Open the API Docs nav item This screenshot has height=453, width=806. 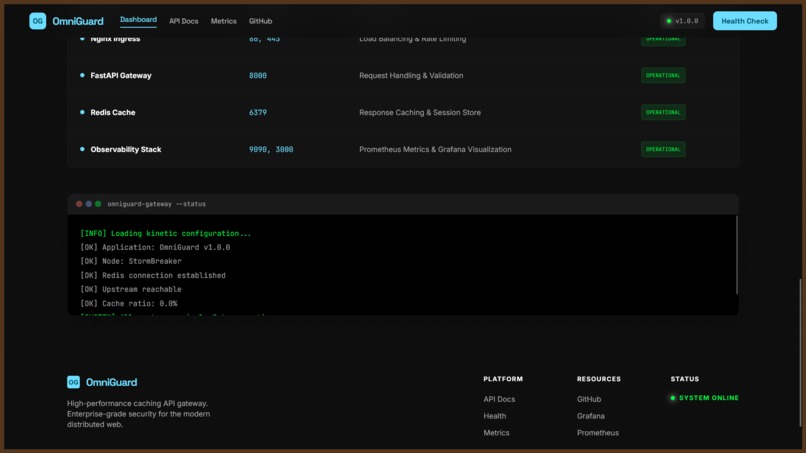pos(184,21)
